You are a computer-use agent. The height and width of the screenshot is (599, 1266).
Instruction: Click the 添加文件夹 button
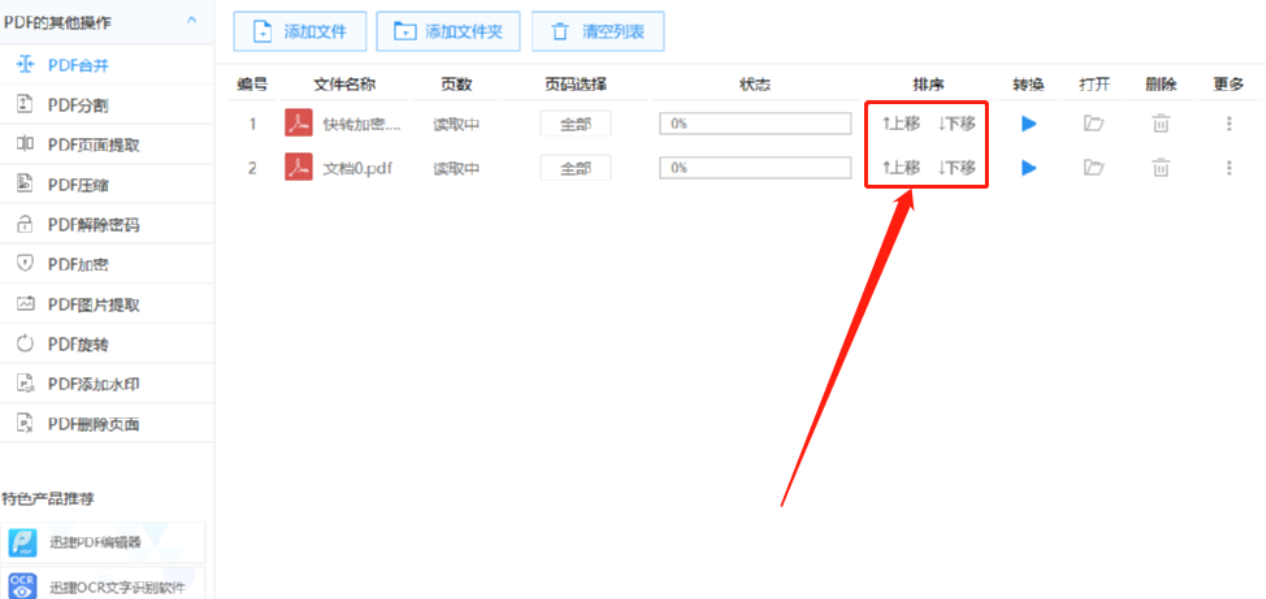click(x=449, y=32)
